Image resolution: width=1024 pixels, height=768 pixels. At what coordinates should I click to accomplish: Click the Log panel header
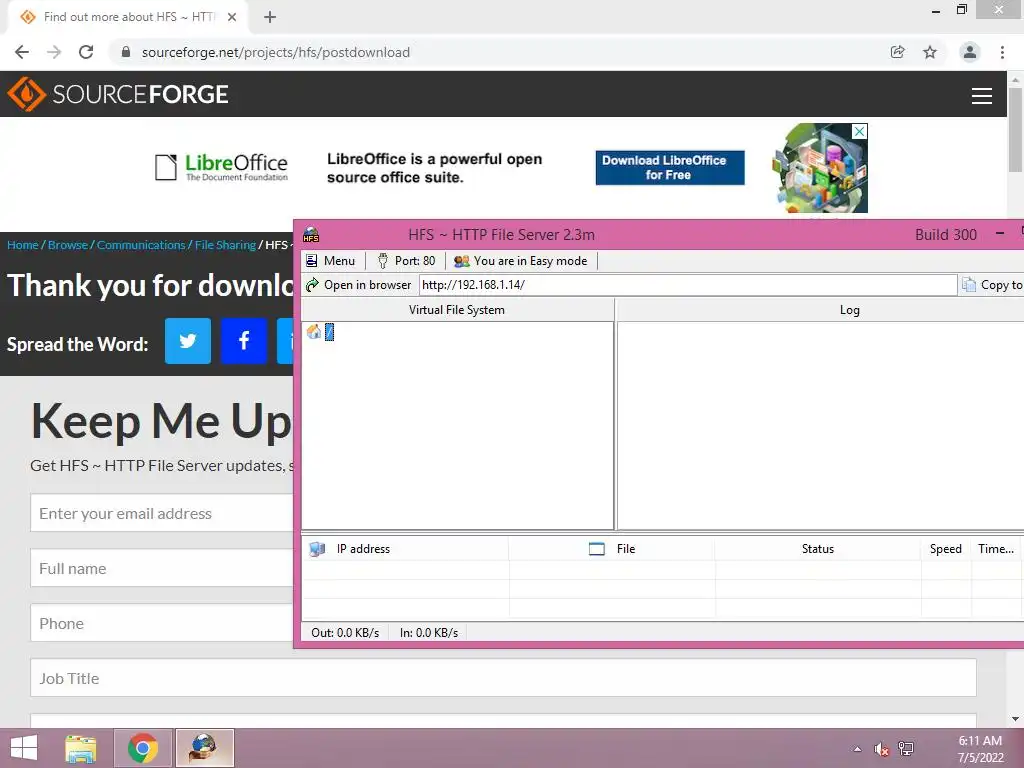coord(849,310)
